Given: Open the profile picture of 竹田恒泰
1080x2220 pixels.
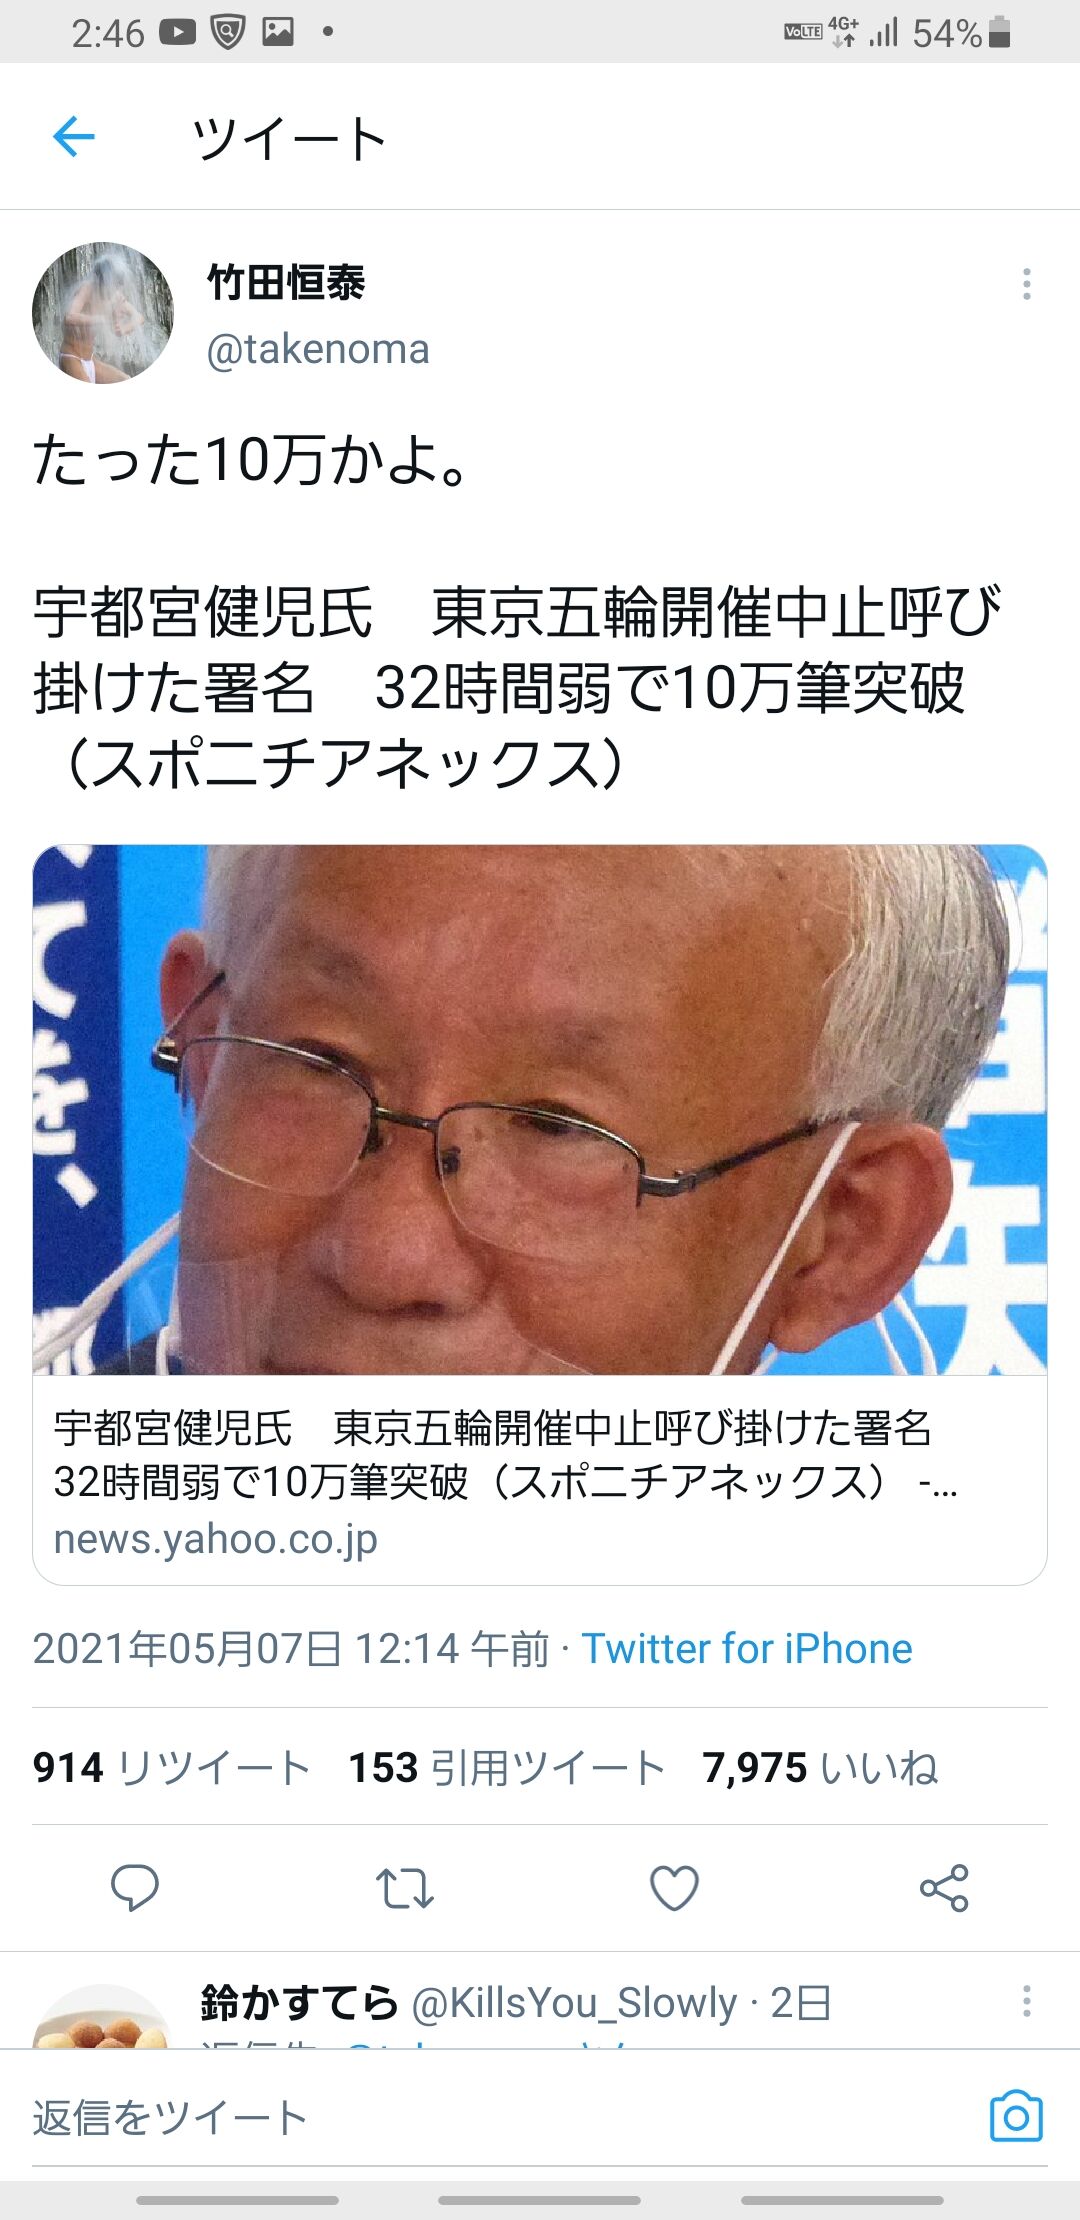Looking at the screenshot, I should click(x=103, y=313).
